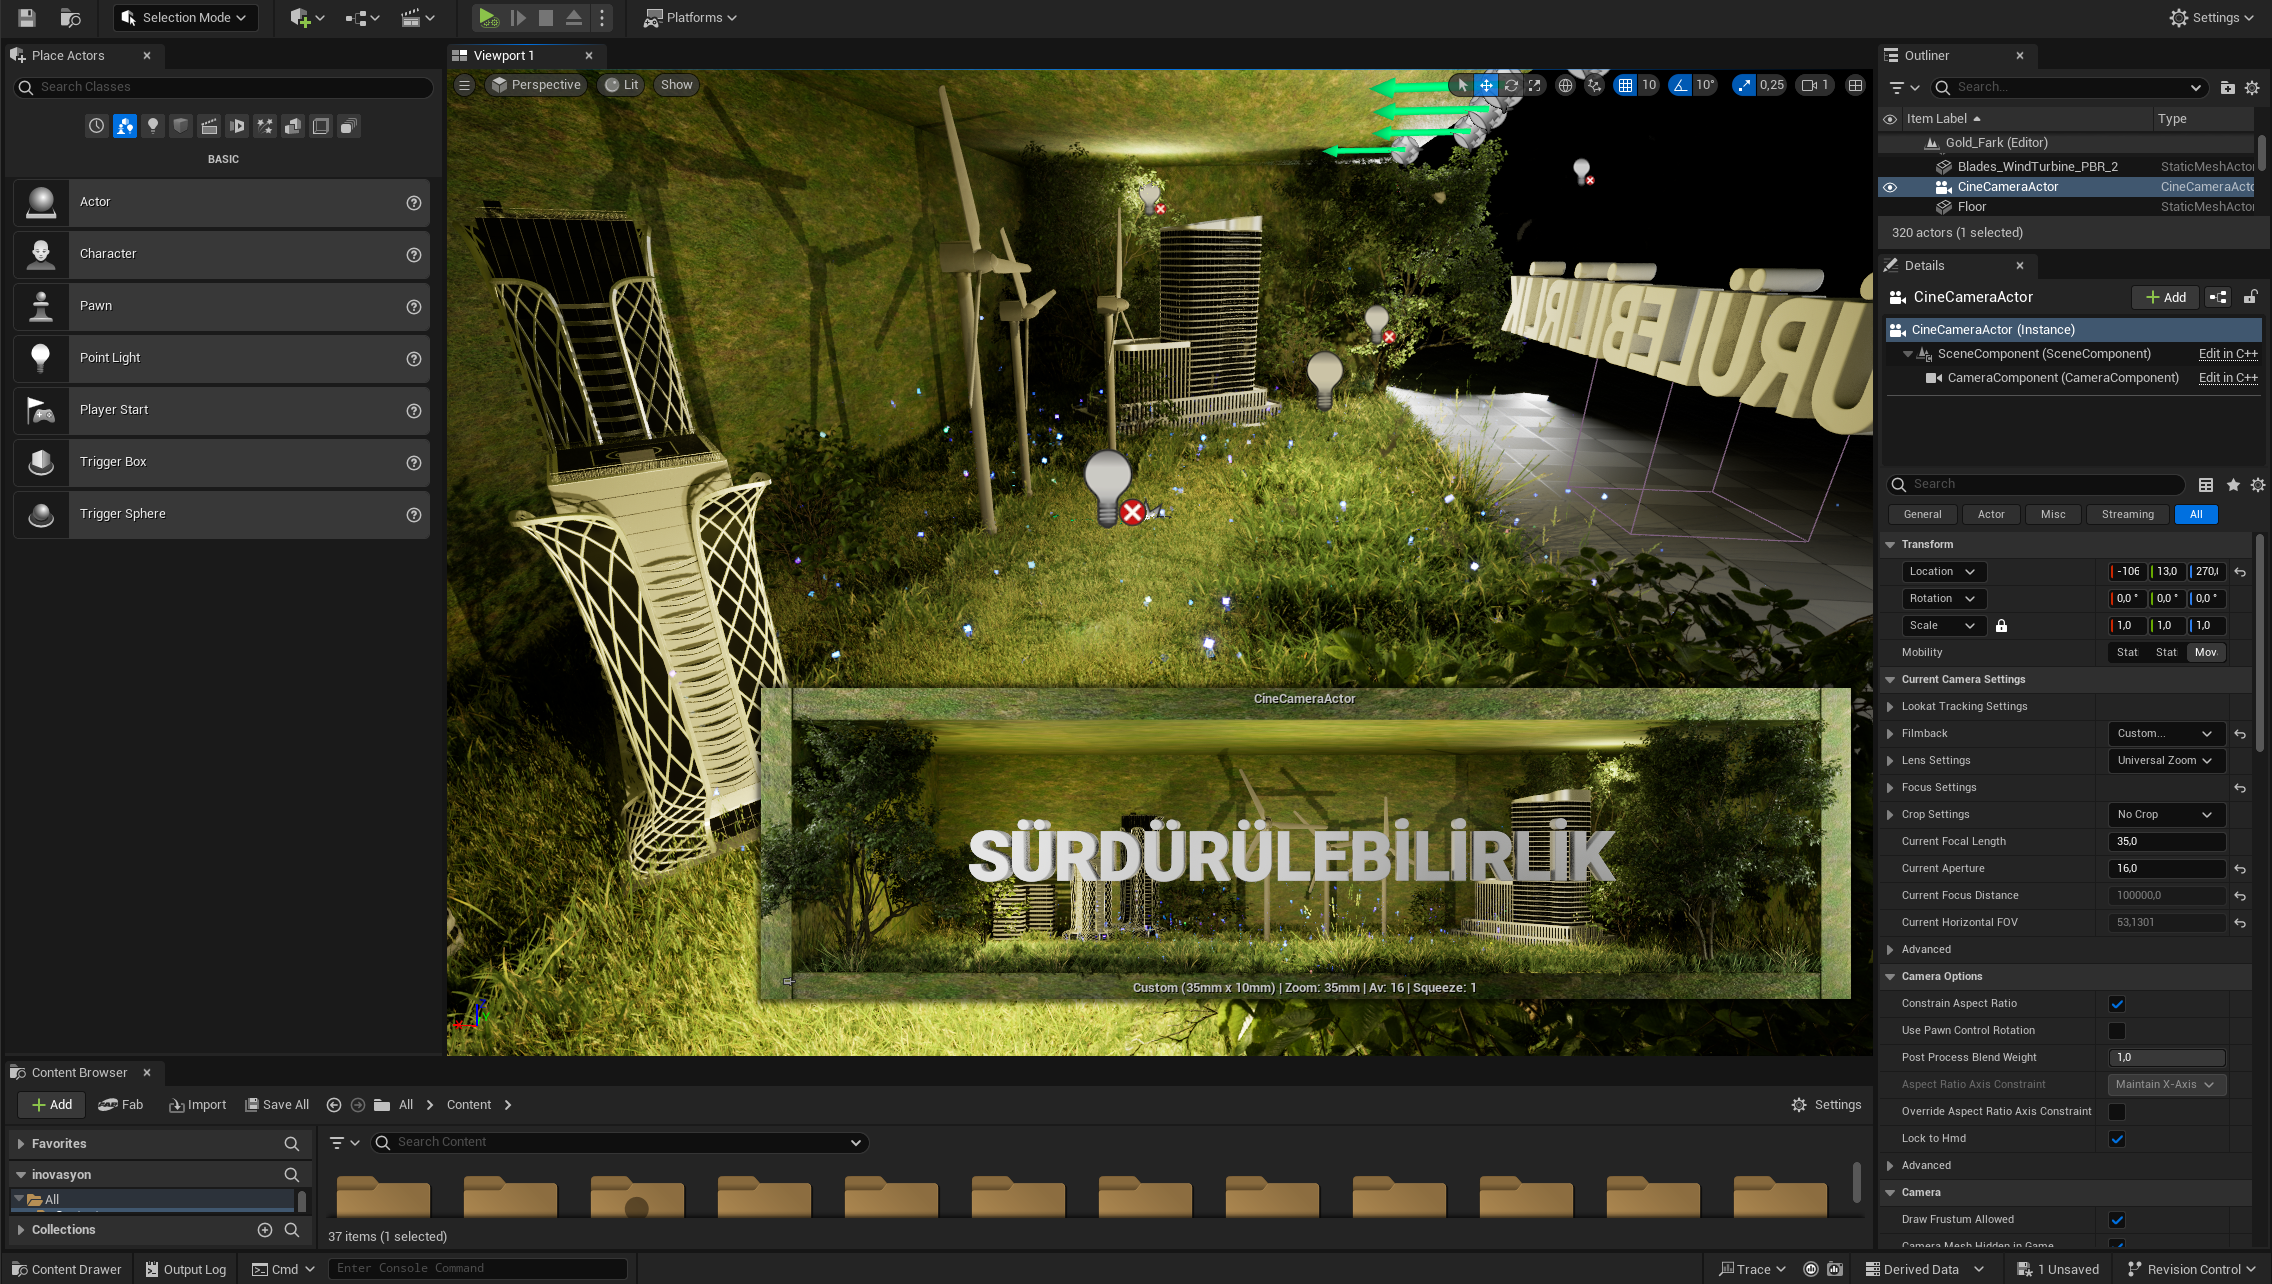Open the Details property matrix table icon

[2206, 485]
